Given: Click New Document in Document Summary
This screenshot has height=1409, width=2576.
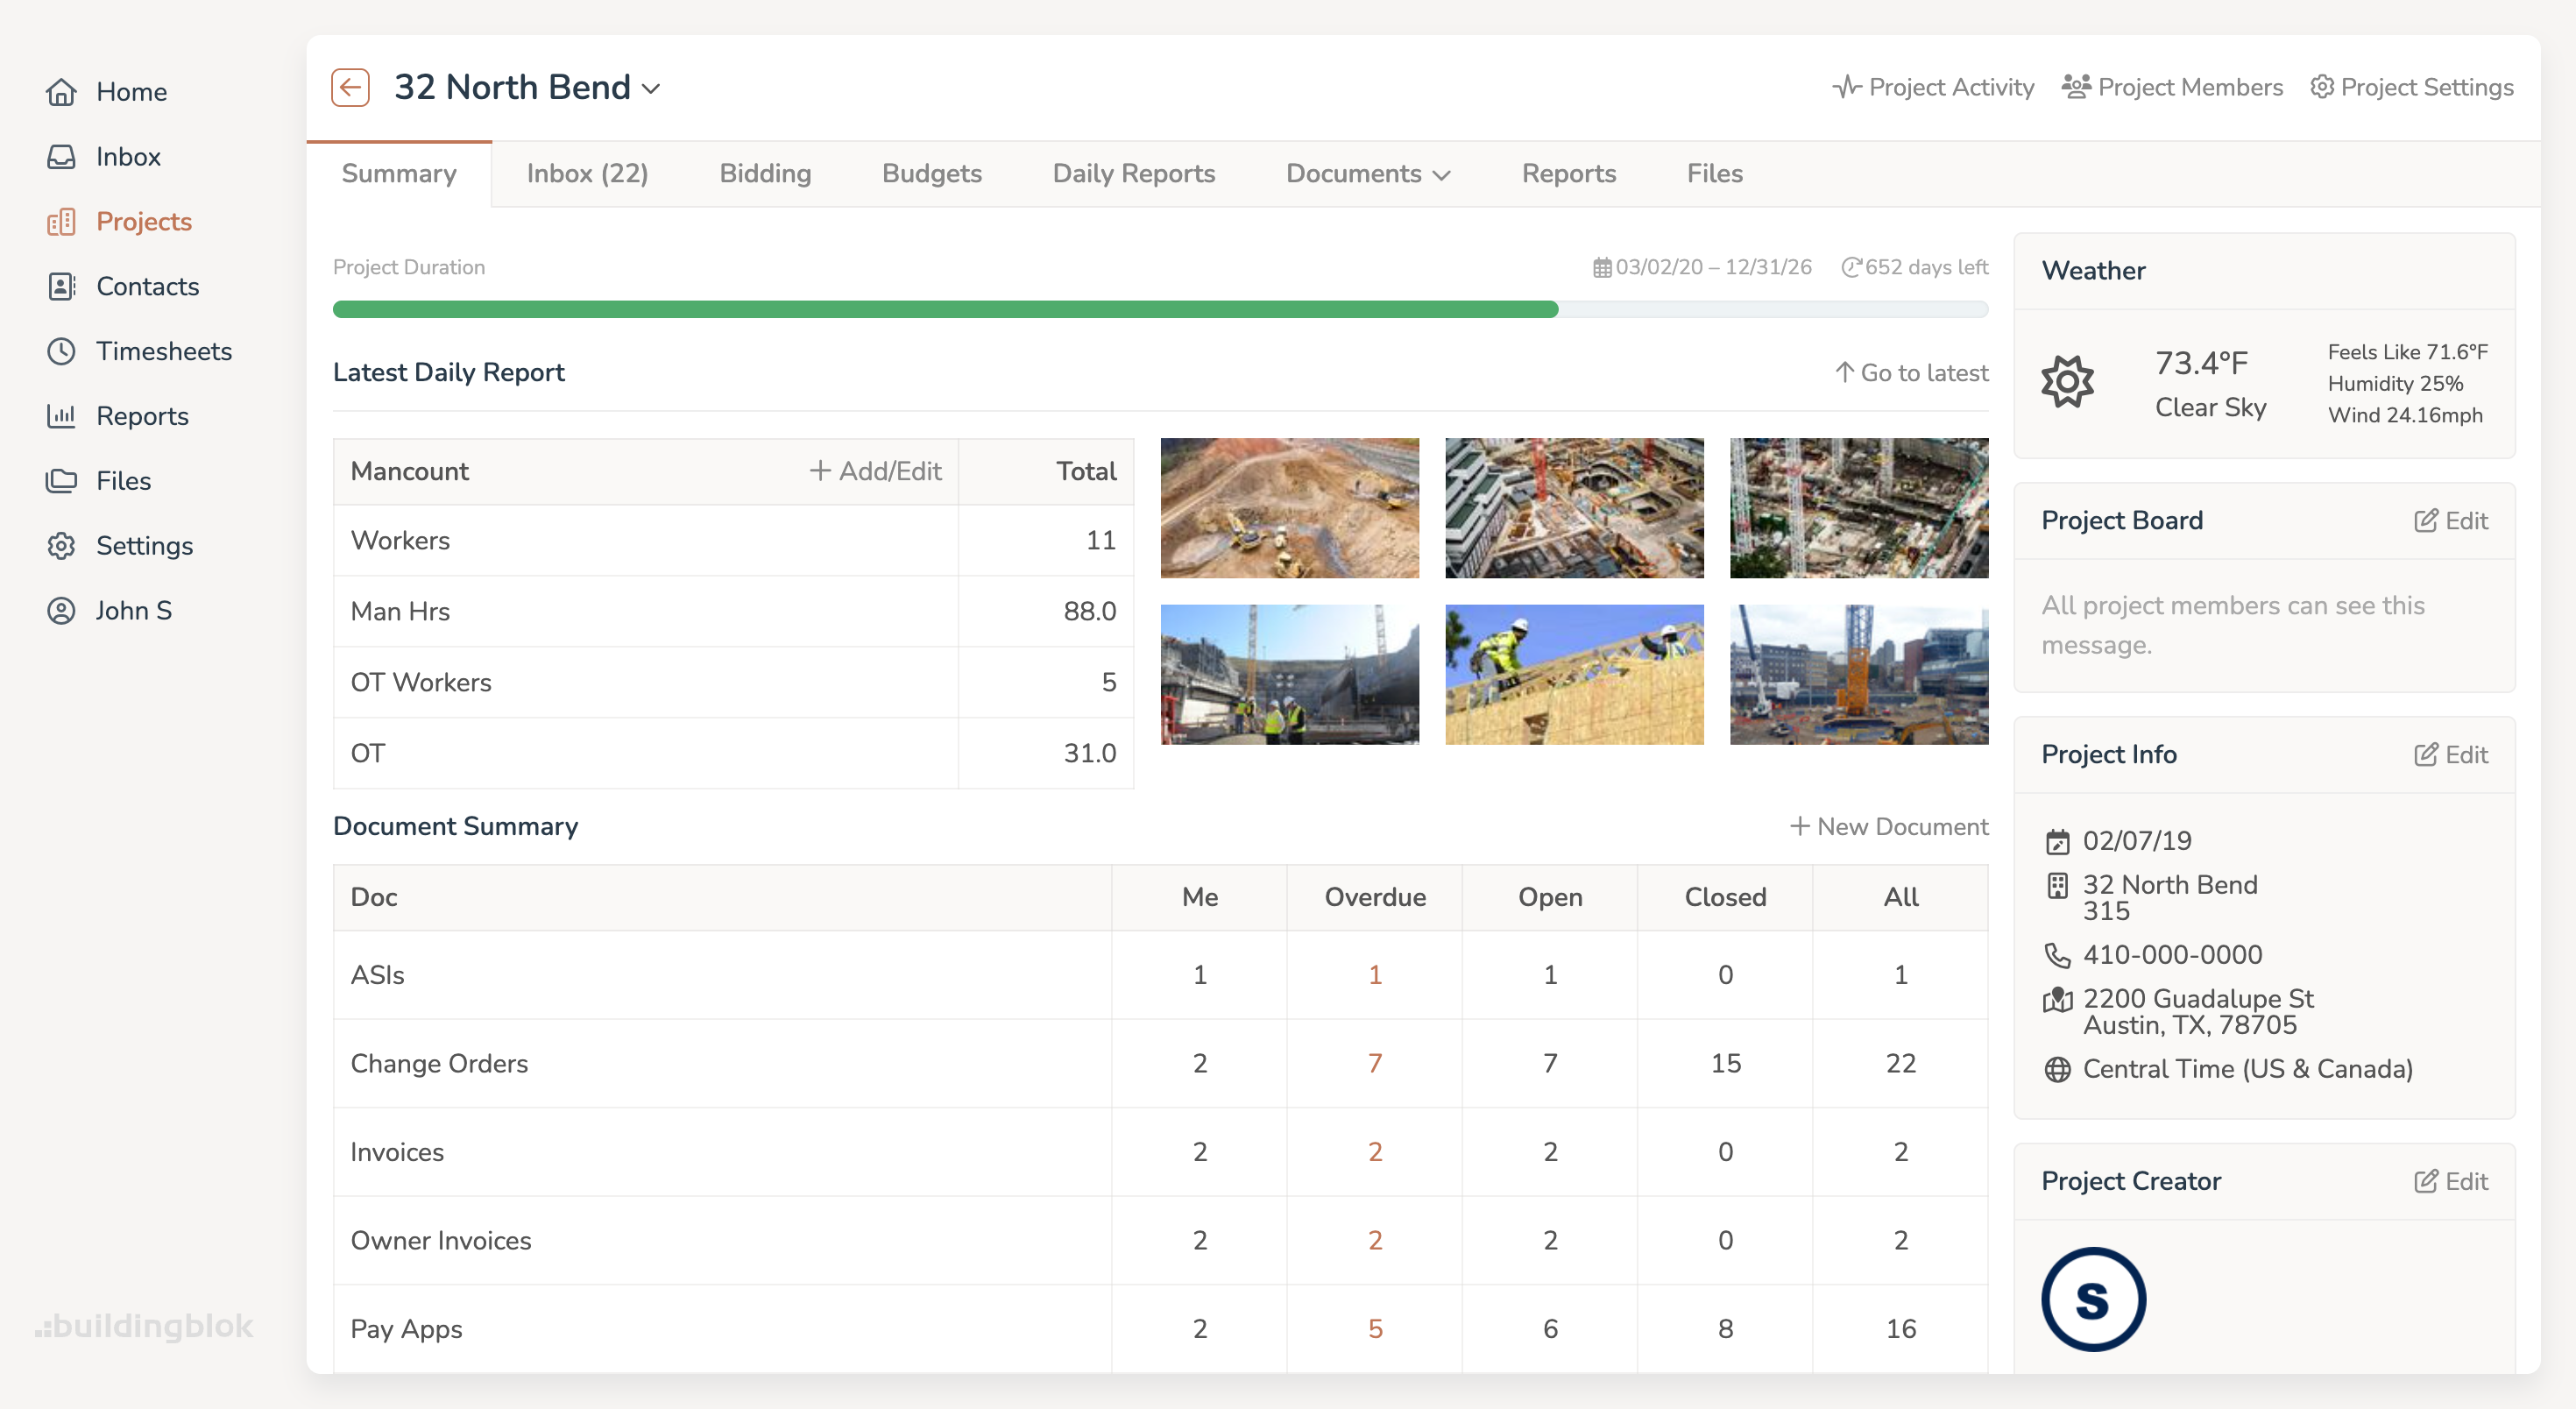Looking at the screenshot, I should coord(1888,826).
